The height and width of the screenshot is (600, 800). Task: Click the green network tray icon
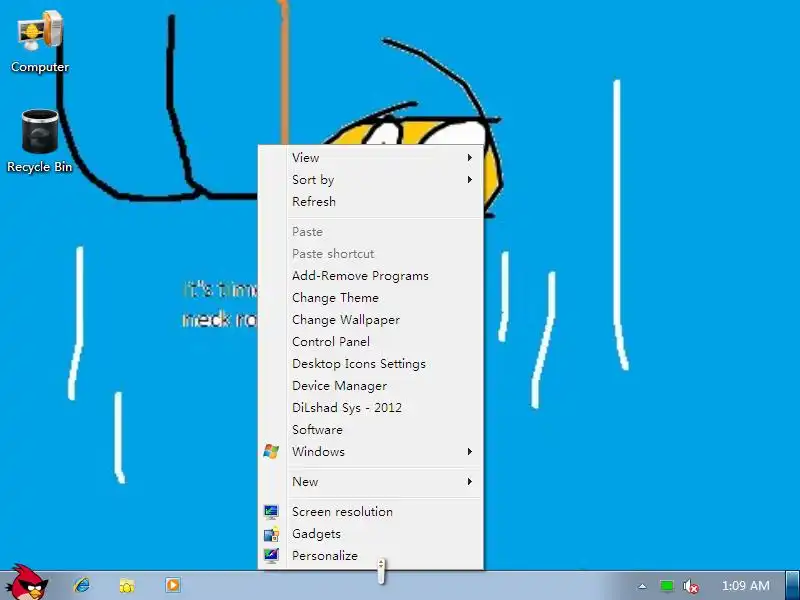pos(666,586)
